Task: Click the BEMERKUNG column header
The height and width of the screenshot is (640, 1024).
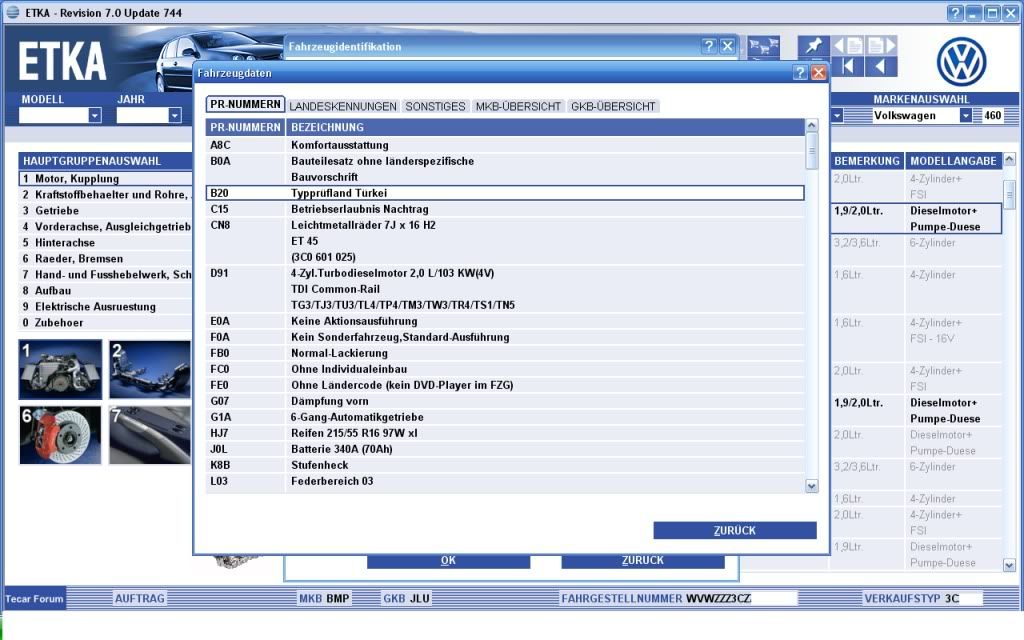Action: pyautogui.click(x=867, y=161)
